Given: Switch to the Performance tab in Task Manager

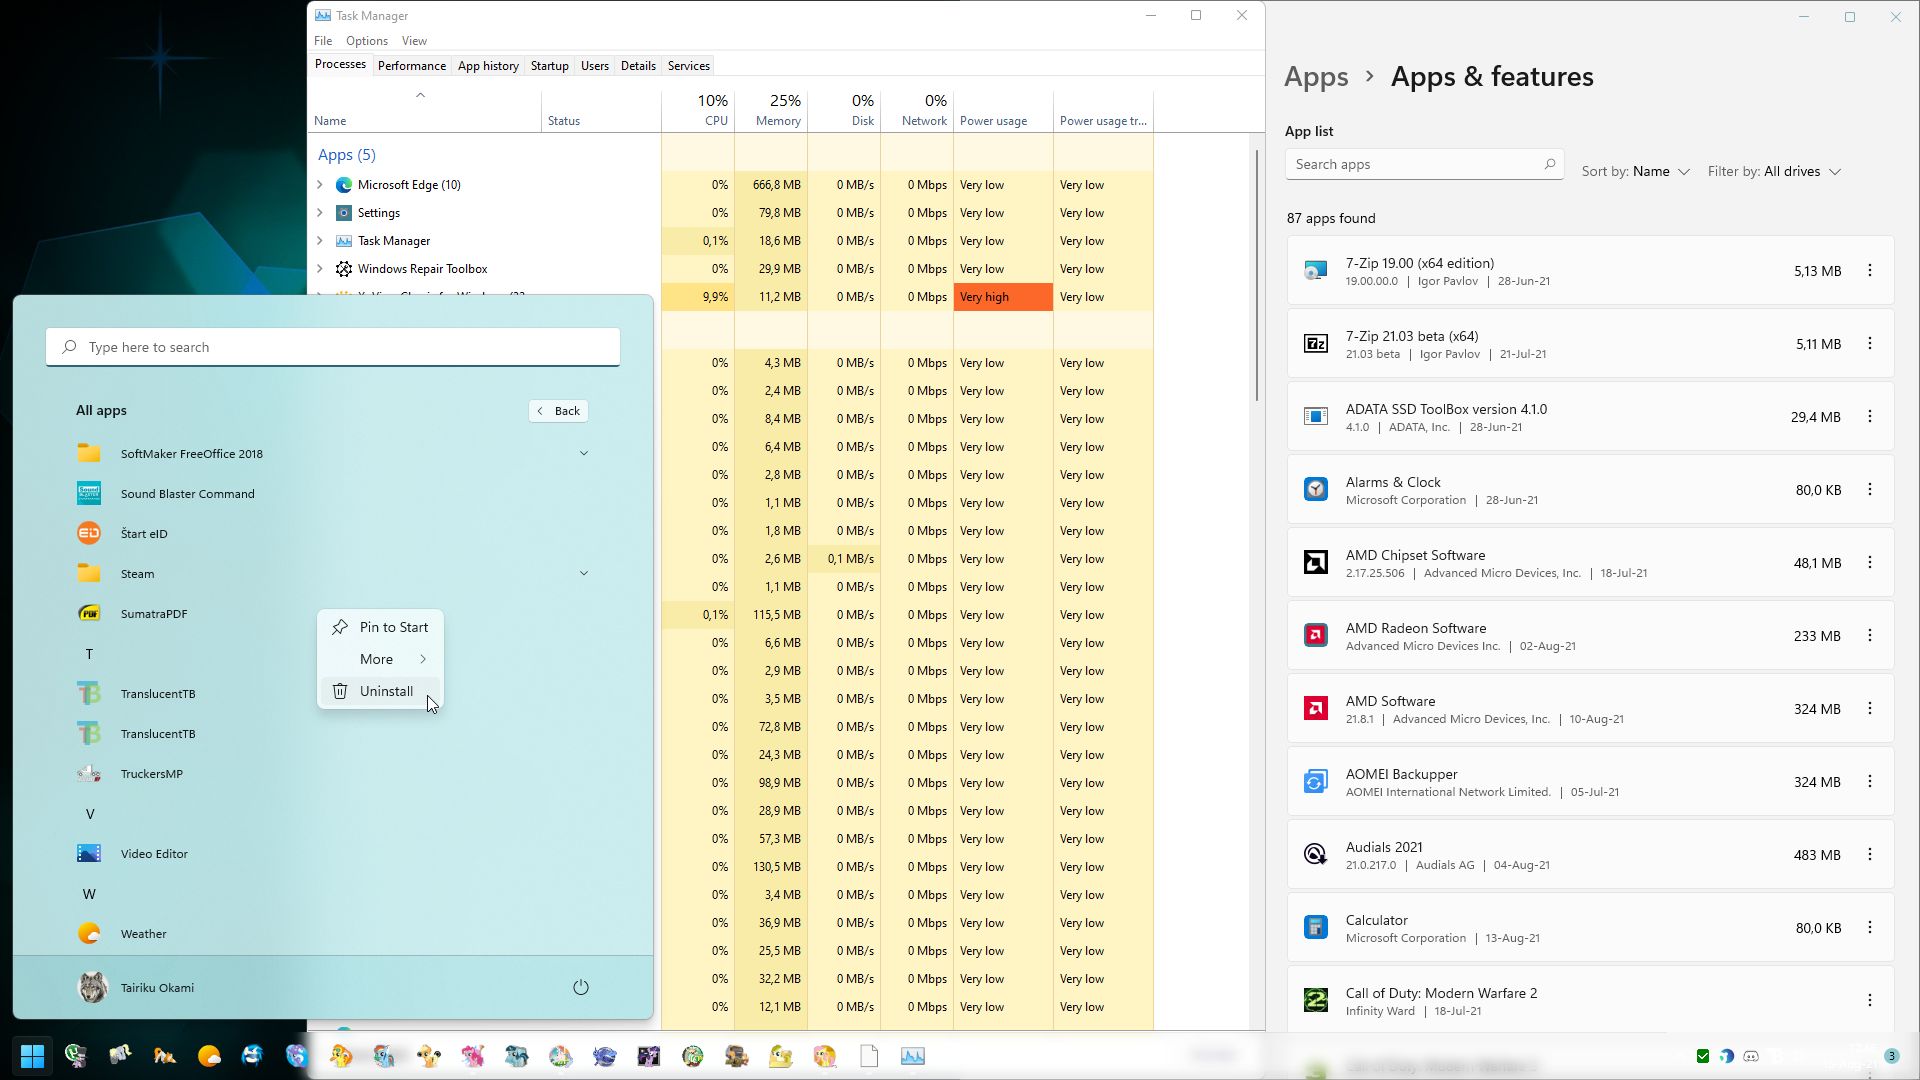Looking at the screenshot, I should [x=411, y=65].
